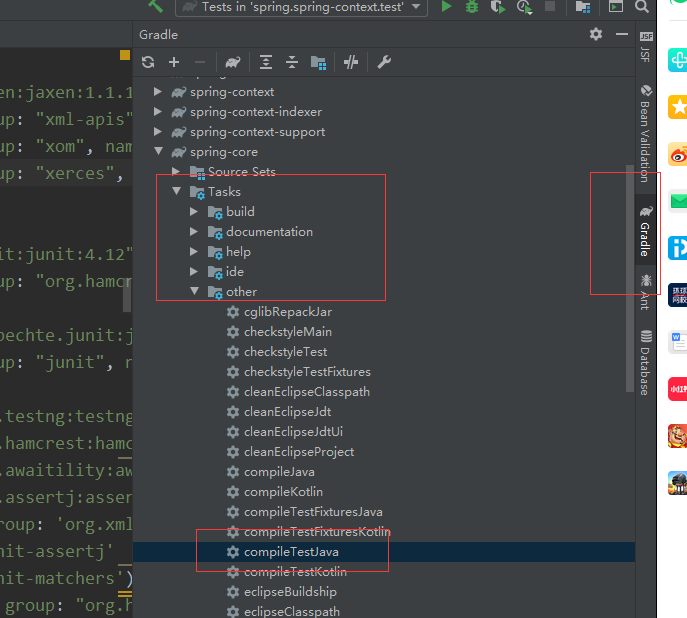Click the Expand All icon in Gradle toolbar

(x=266, y=62)
